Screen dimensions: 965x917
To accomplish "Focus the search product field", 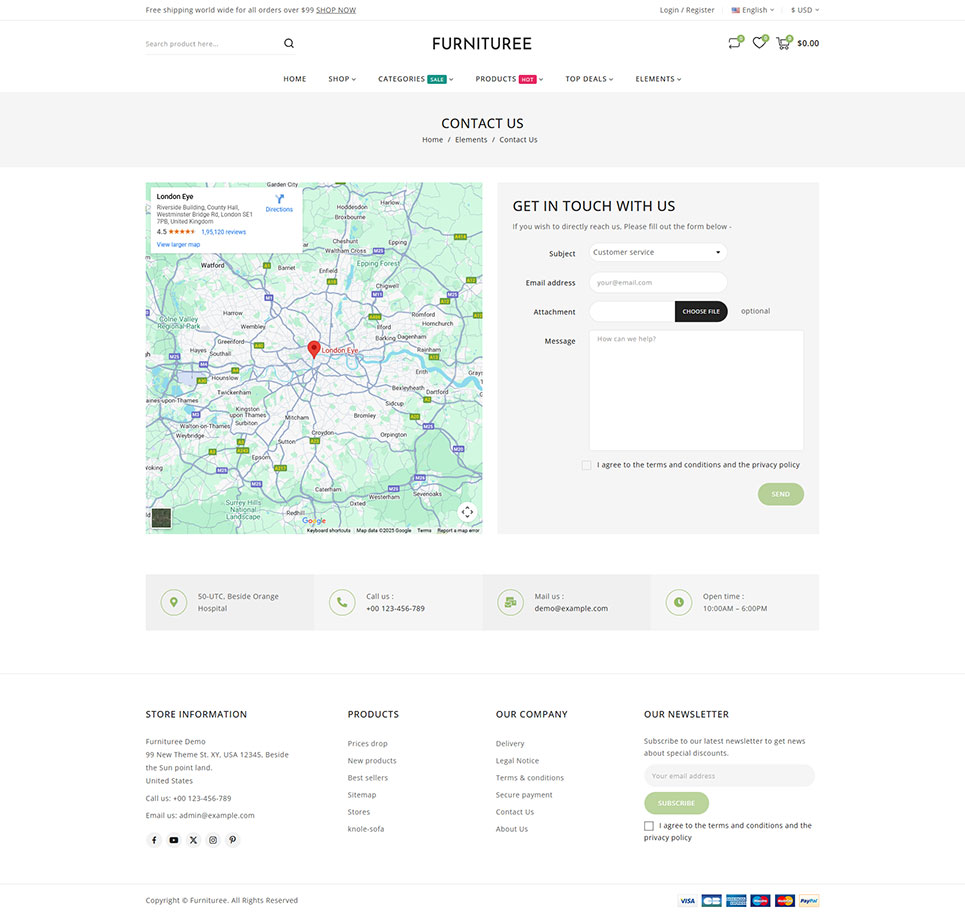I will [213, 44].
